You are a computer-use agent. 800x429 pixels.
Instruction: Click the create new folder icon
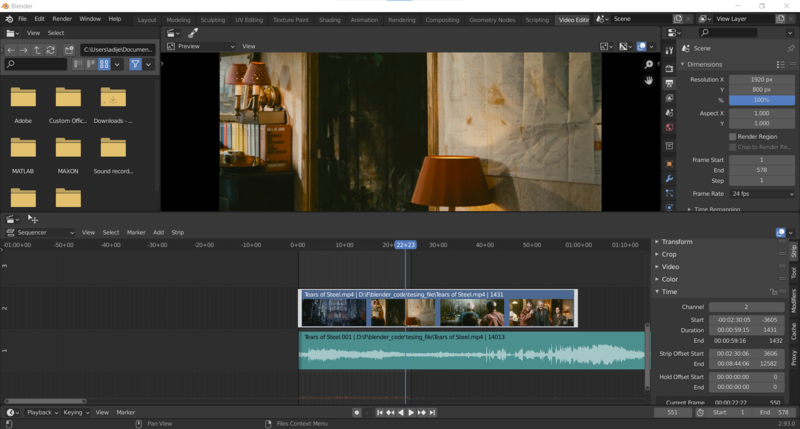pos(67,50)
